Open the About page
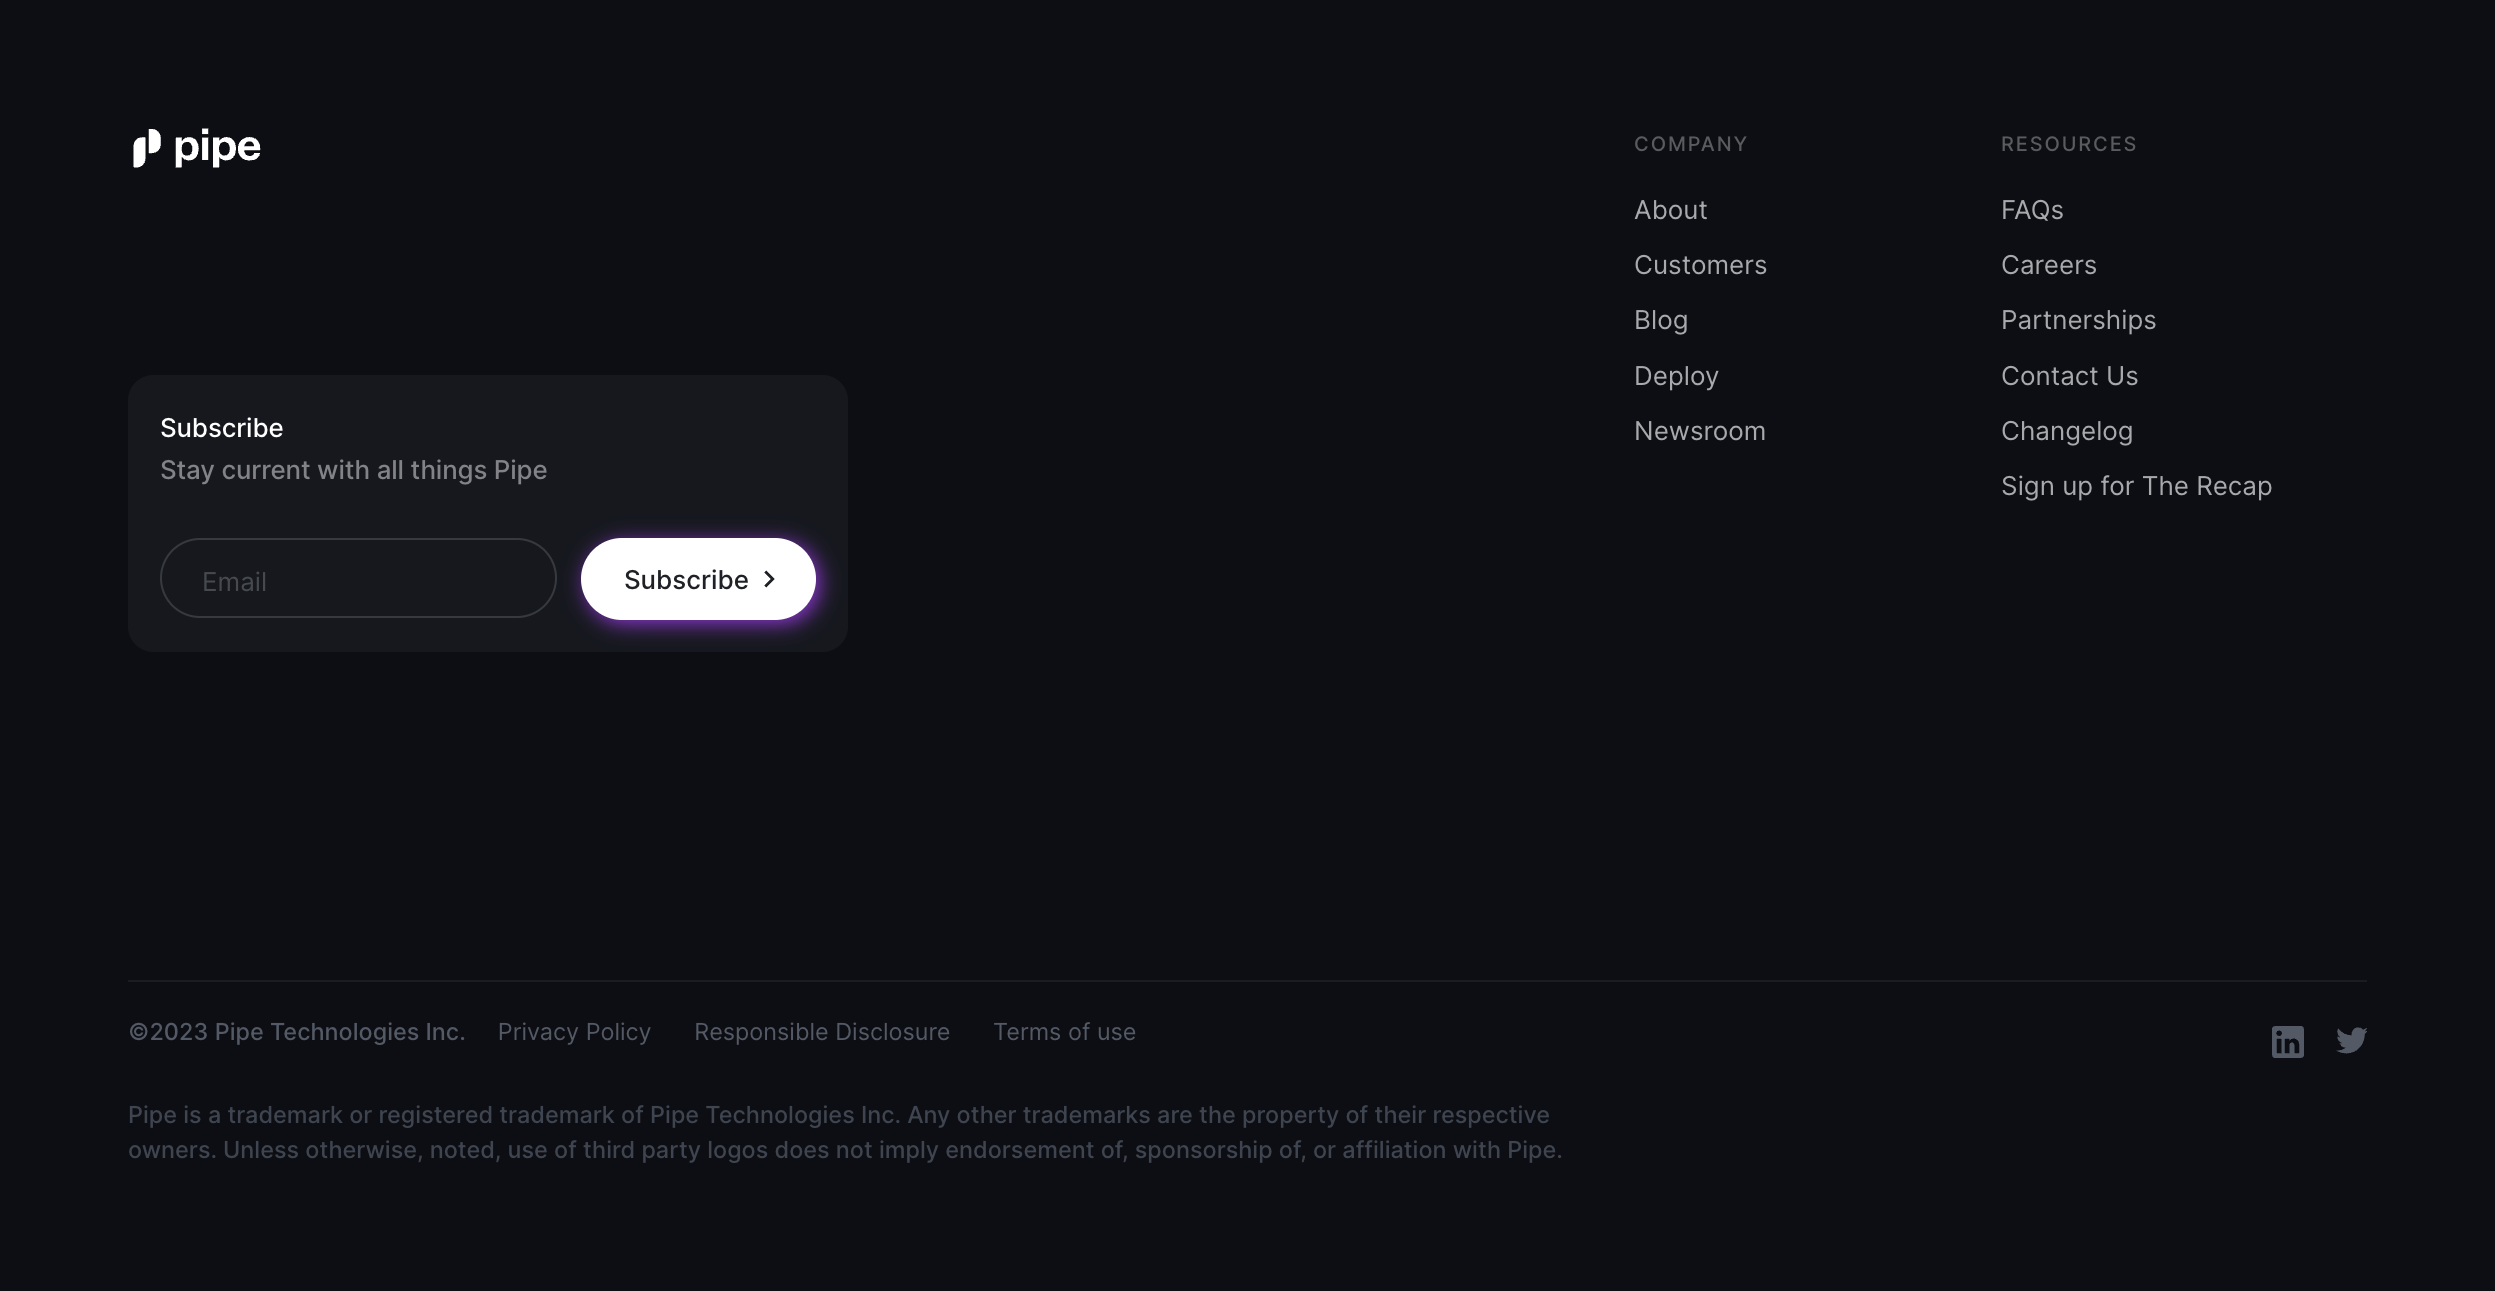The width and height of the screenshot is (2495, 1291). (1670, 209)
